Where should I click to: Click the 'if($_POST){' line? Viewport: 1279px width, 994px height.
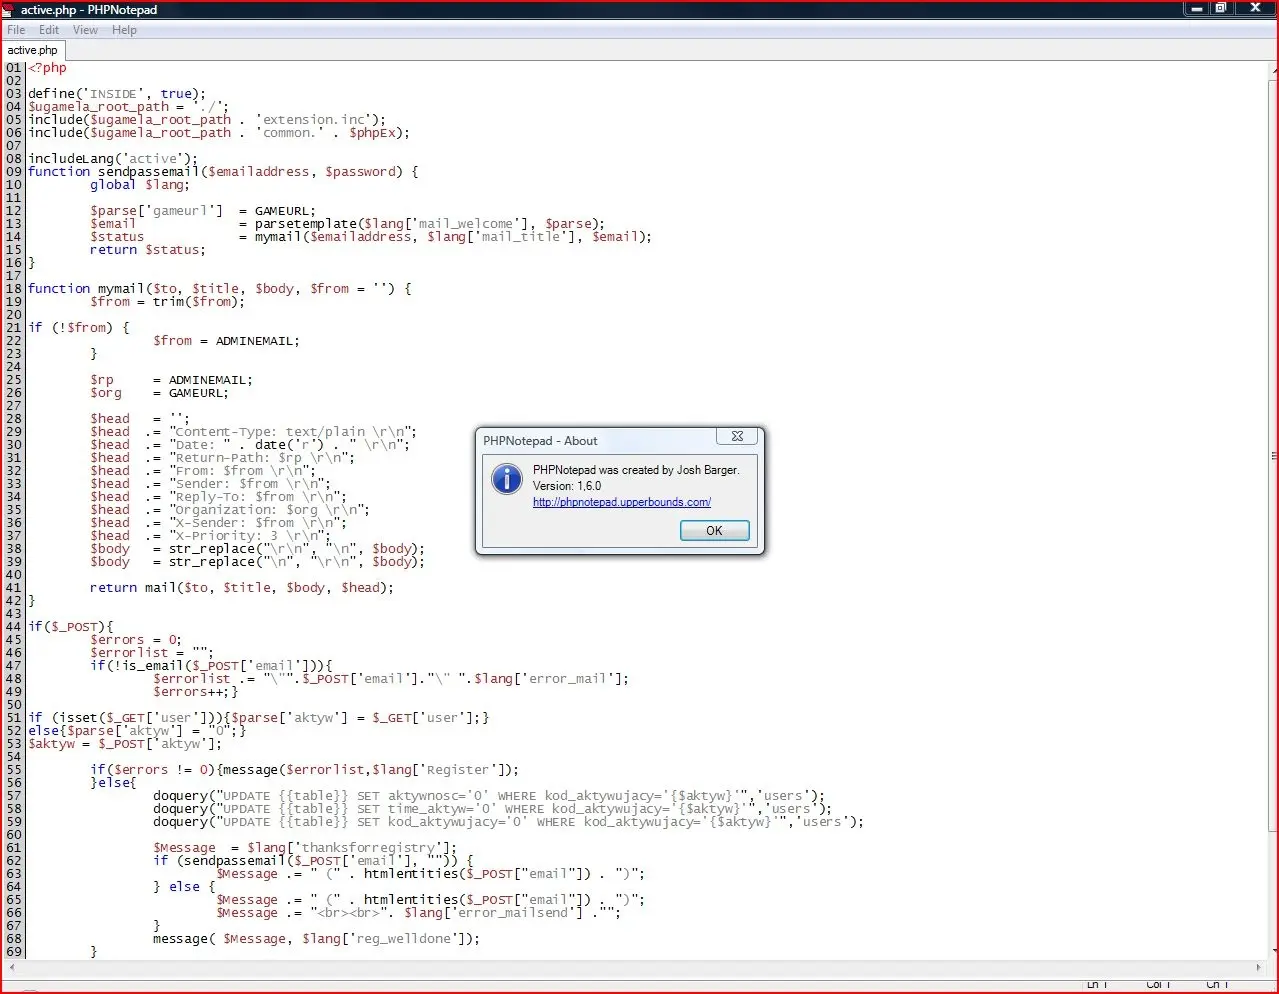point(71,627)
